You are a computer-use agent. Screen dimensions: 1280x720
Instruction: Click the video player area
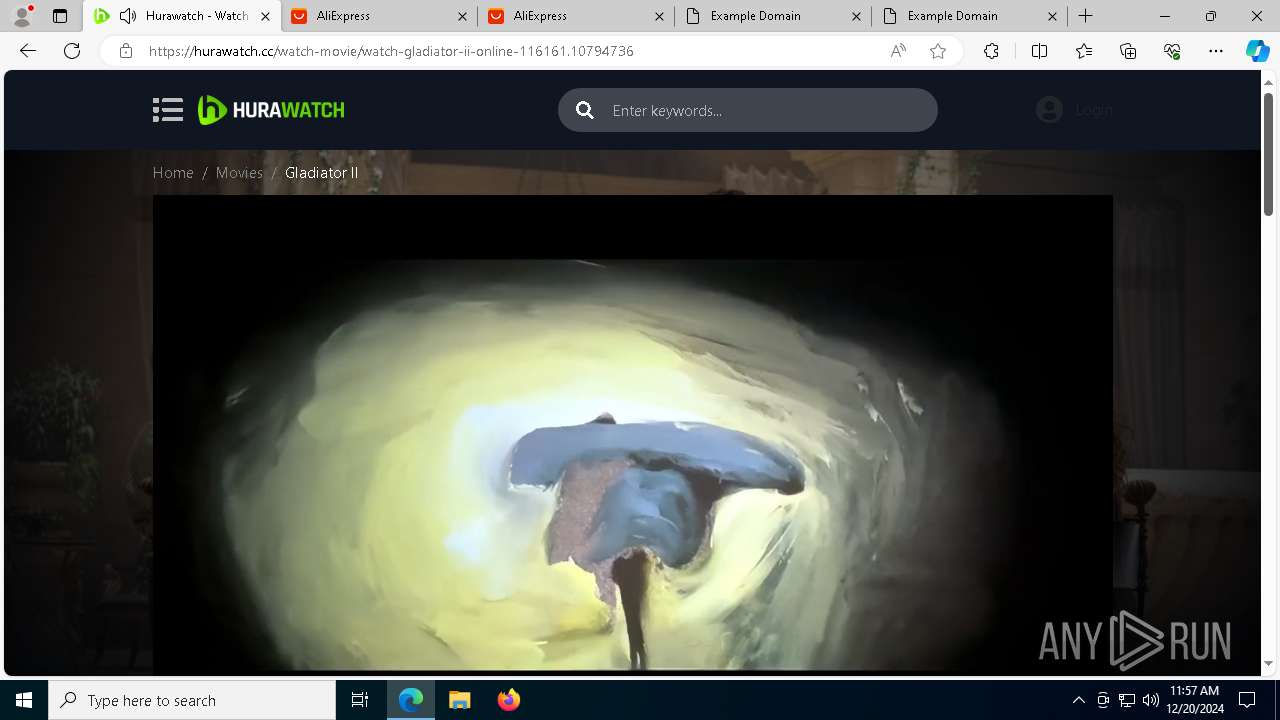click(x=632, y=433)
